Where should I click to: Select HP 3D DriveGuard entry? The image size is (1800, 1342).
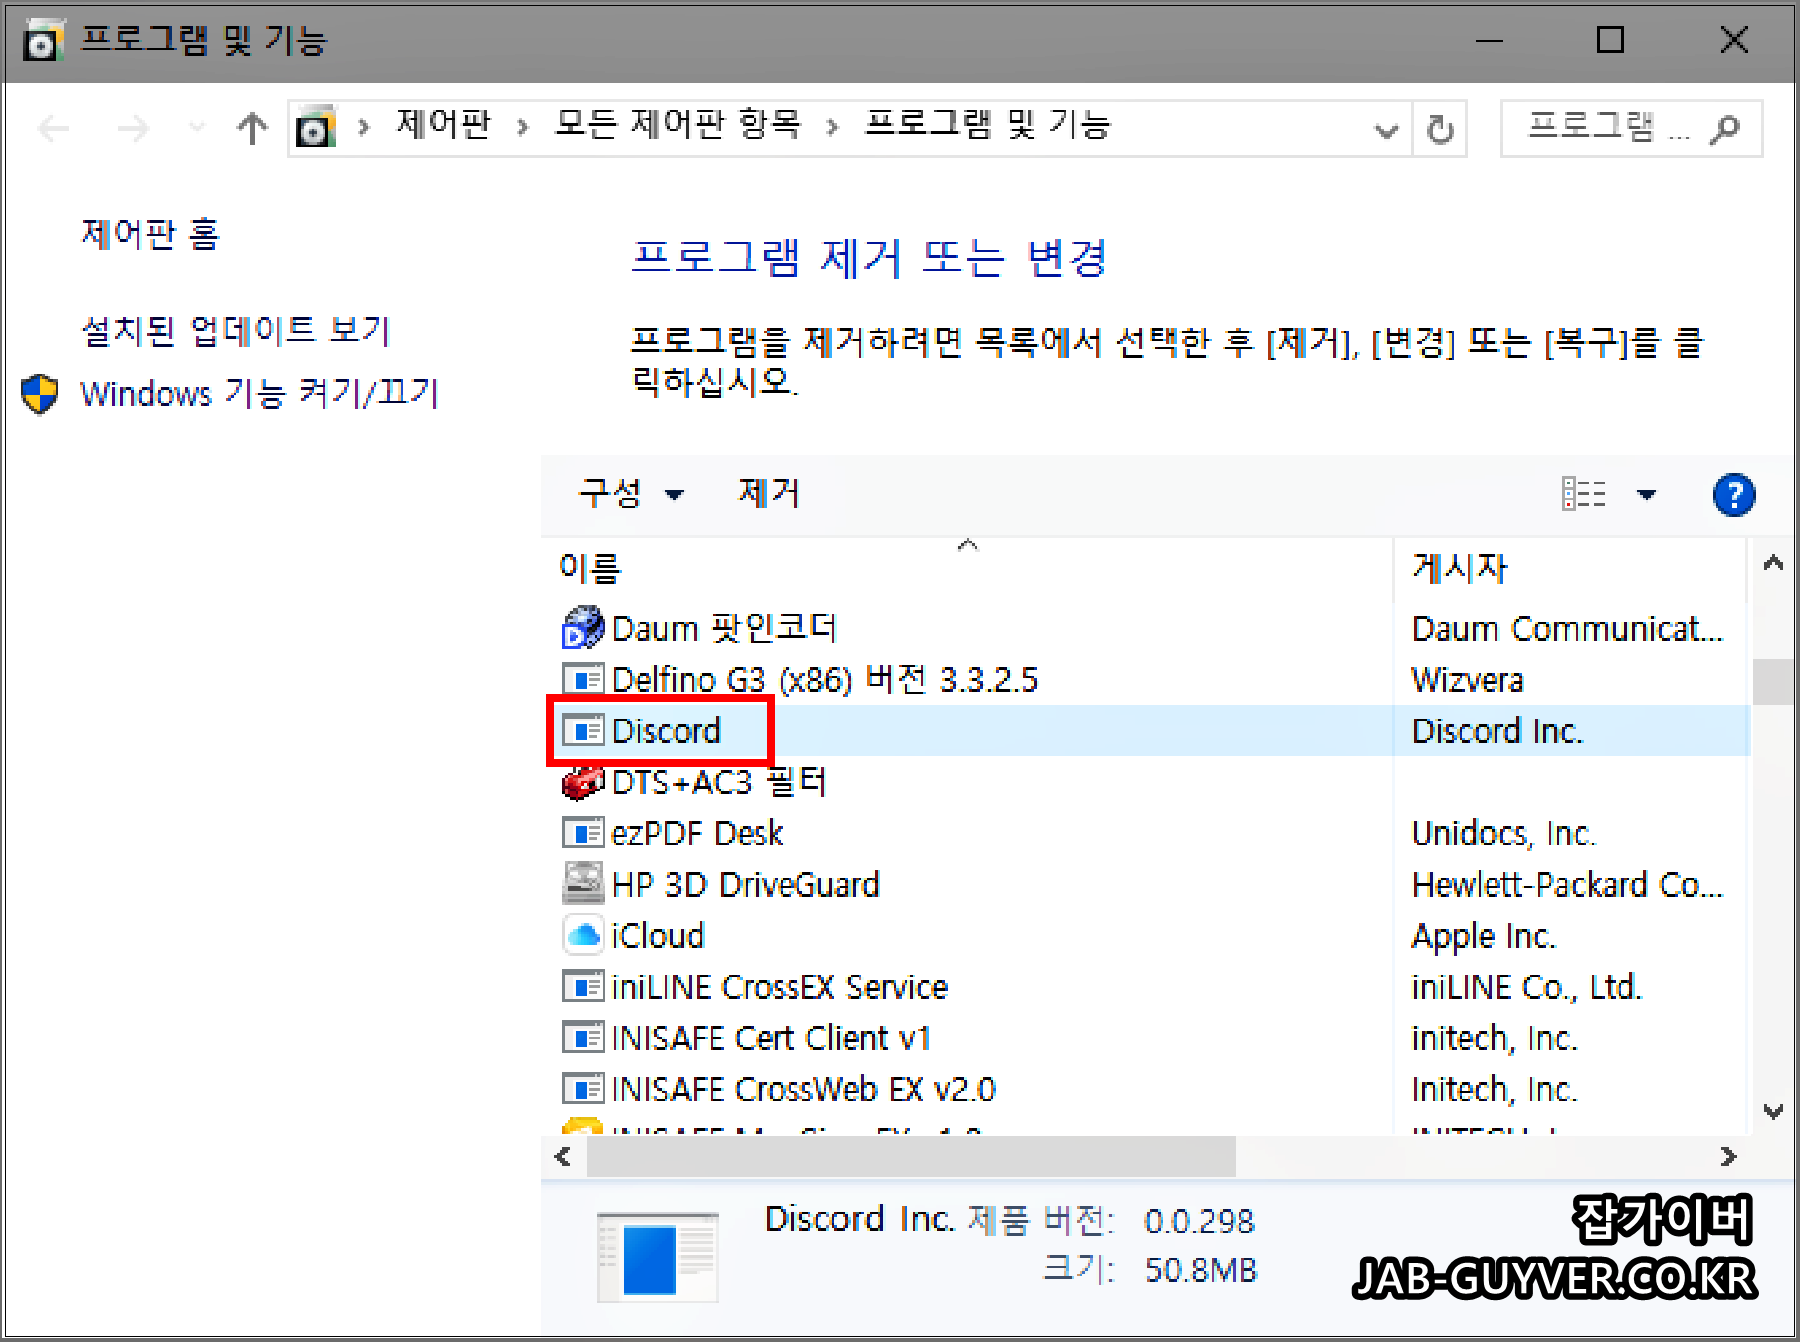746,885
